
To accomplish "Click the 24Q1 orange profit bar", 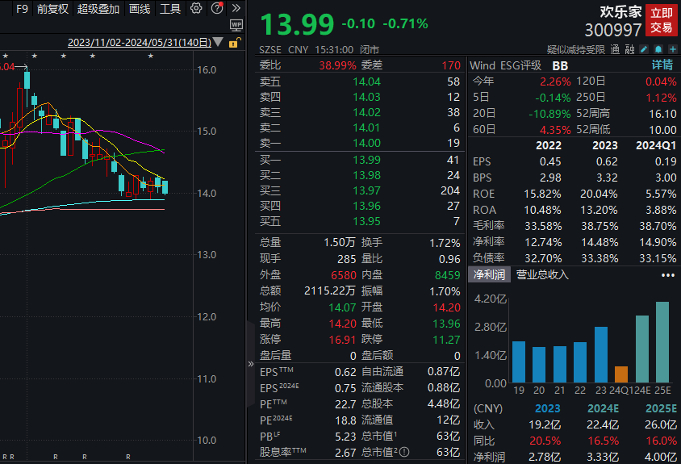I will [x=621, y=376].
